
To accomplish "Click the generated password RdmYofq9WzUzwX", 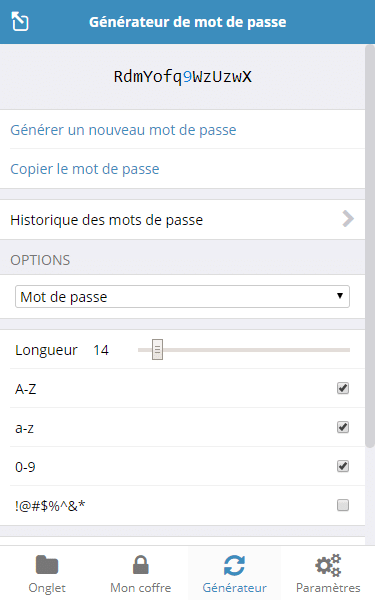I will 183,77.
